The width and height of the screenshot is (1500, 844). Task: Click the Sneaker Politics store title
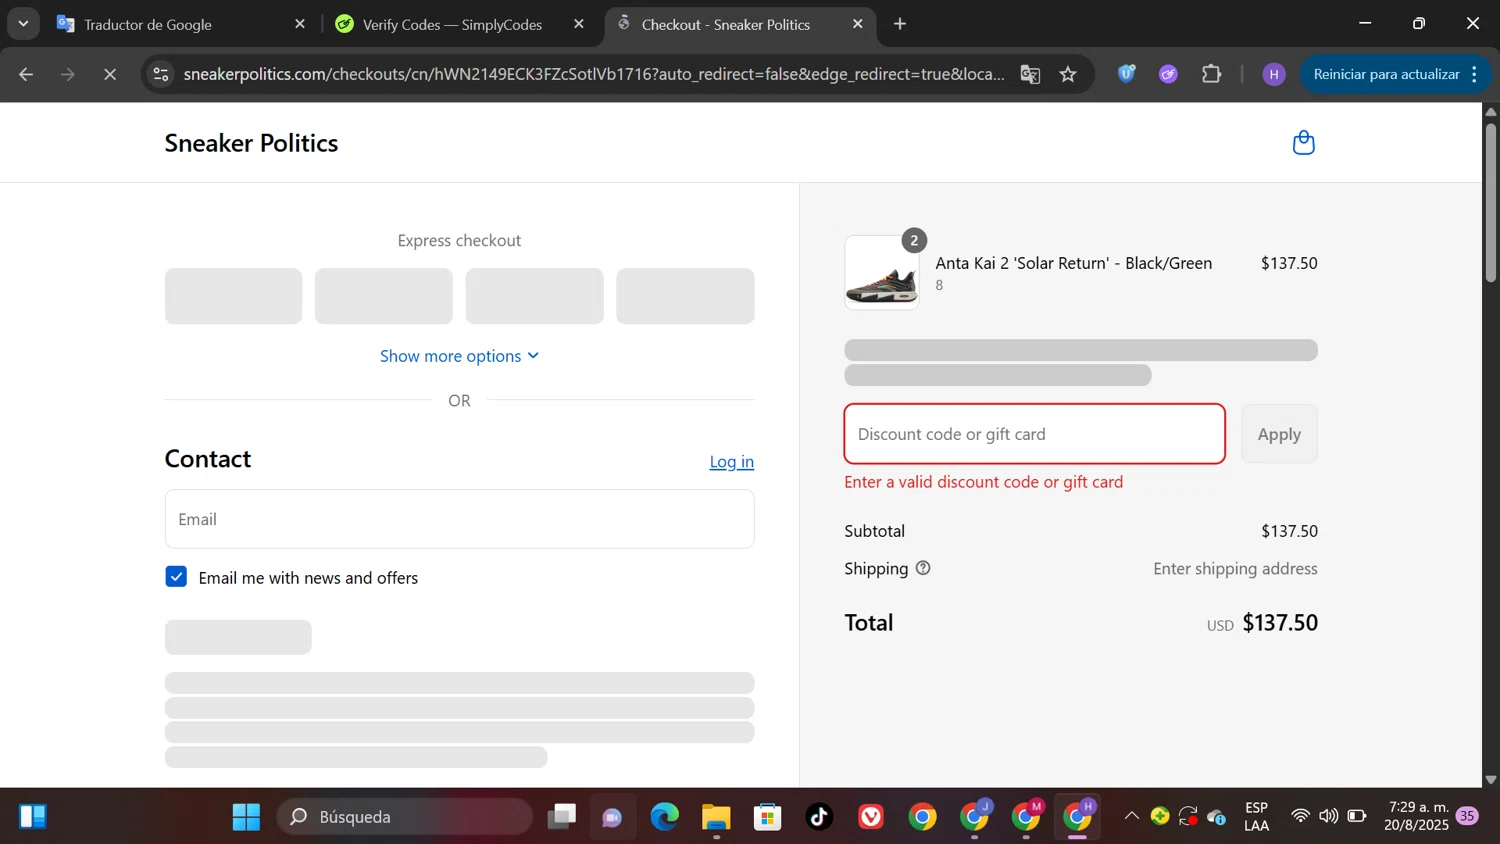251,143
